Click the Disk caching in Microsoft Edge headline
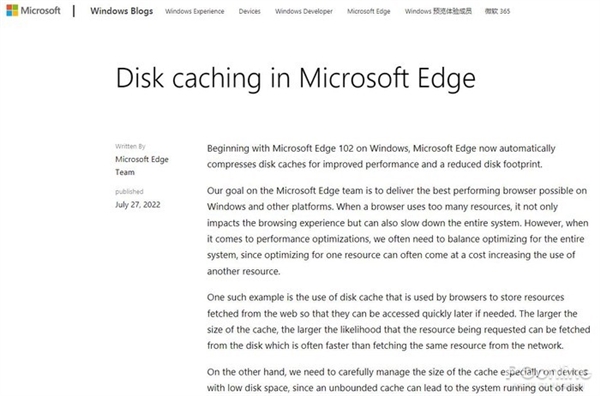Image resolution: width=600 pixels, height=396 pixels. pos(295,78)
